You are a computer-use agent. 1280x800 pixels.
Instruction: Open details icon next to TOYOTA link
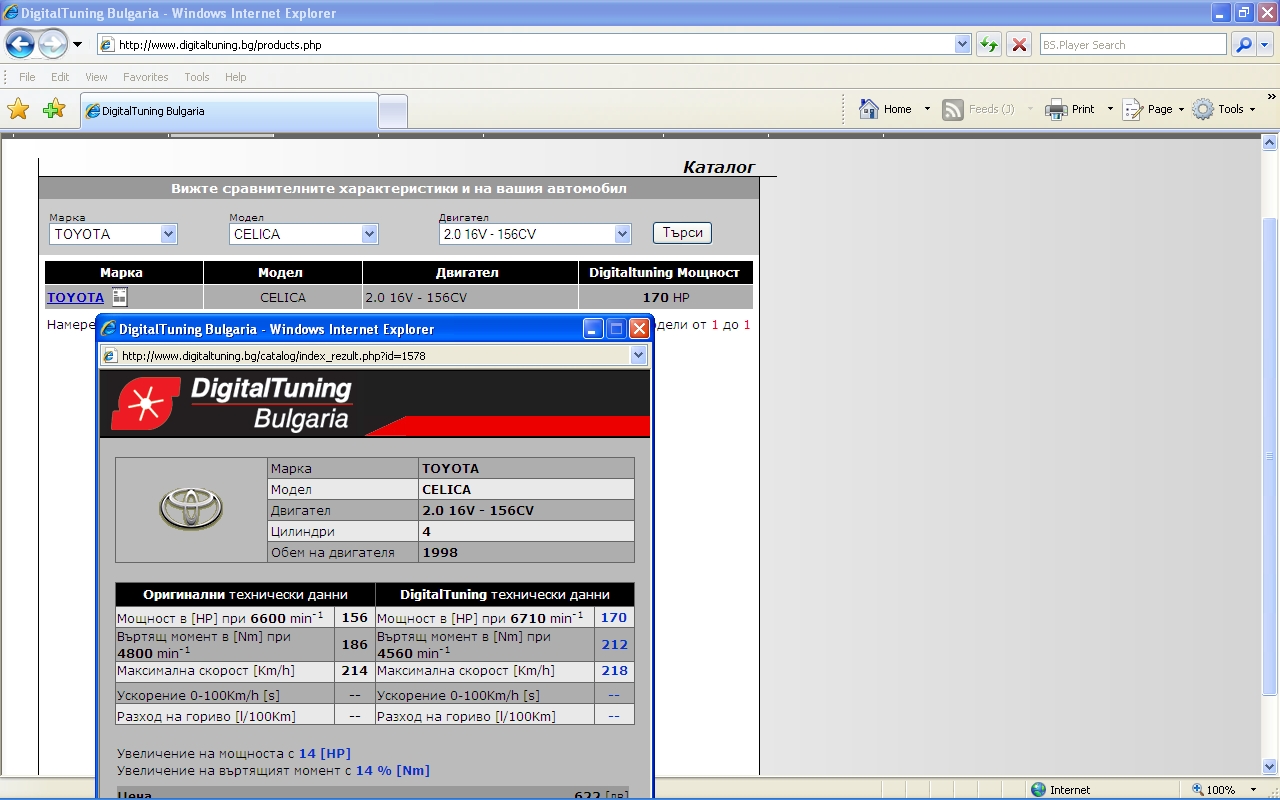(x=119, y=297)
